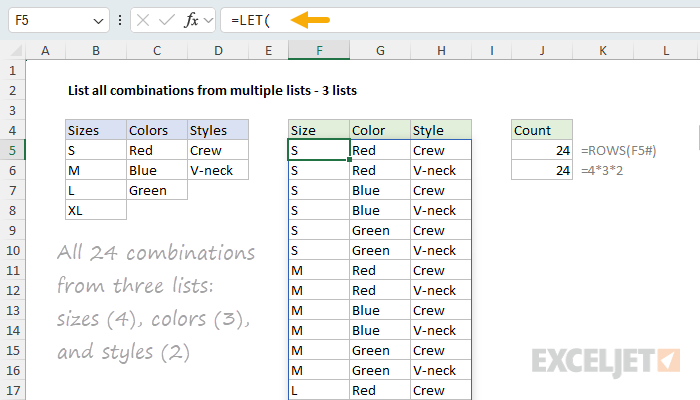Screen dimensions: 700x400
Task: Select row 8 header
Action: coord(12,210)
